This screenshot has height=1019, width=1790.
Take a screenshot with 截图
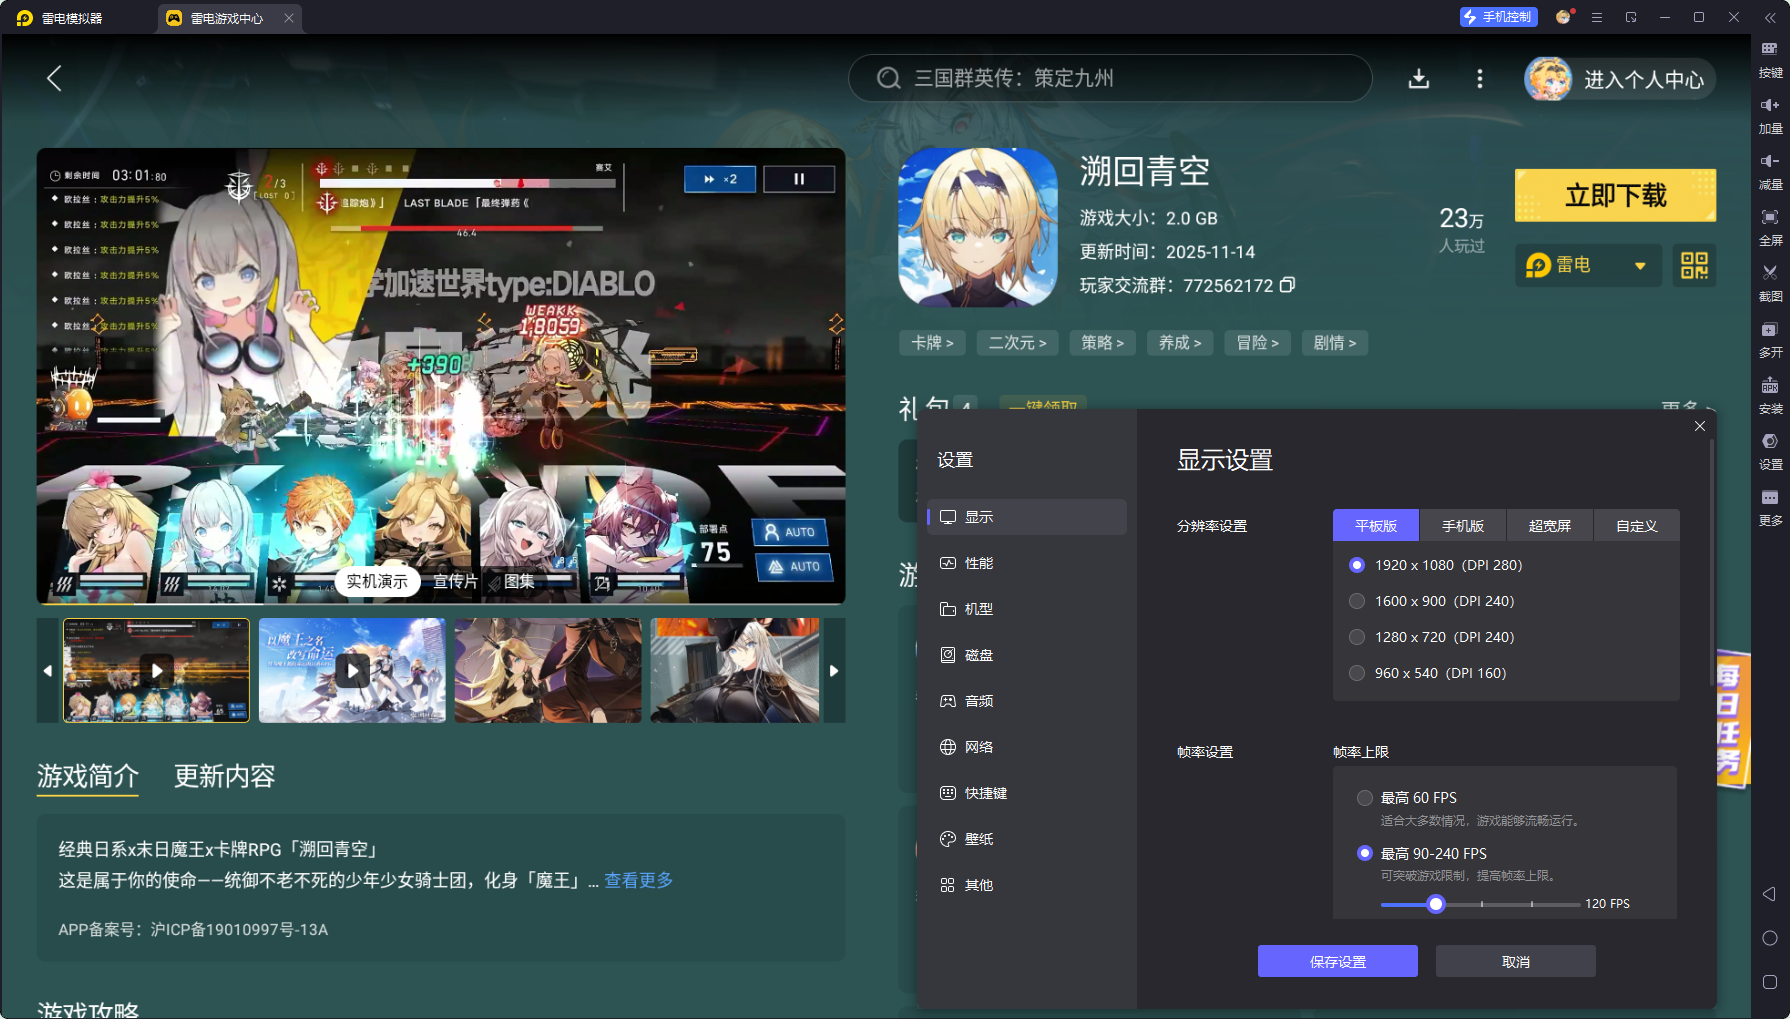point(1770,283)
